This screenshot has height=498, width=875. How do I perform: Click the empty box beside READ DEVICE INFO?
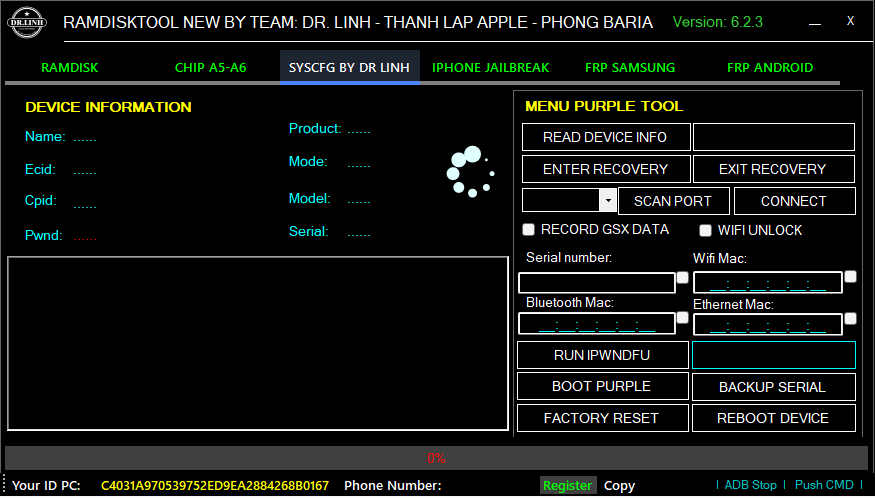pos(773,137)
